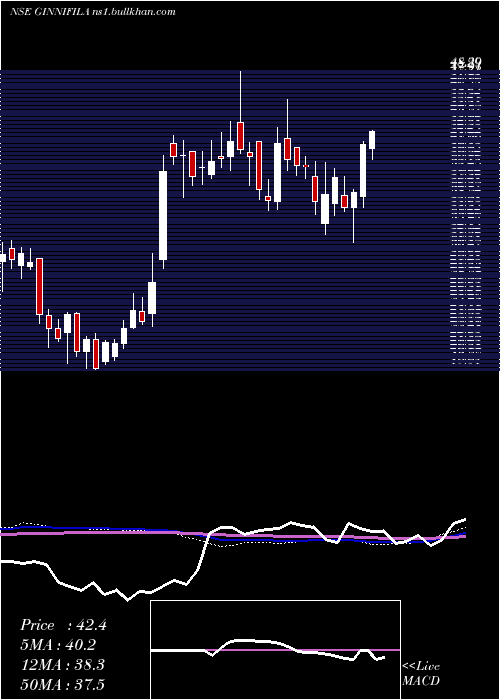
Task: Click the 12MA : 38.3 value
Action: tap(62, 665)
